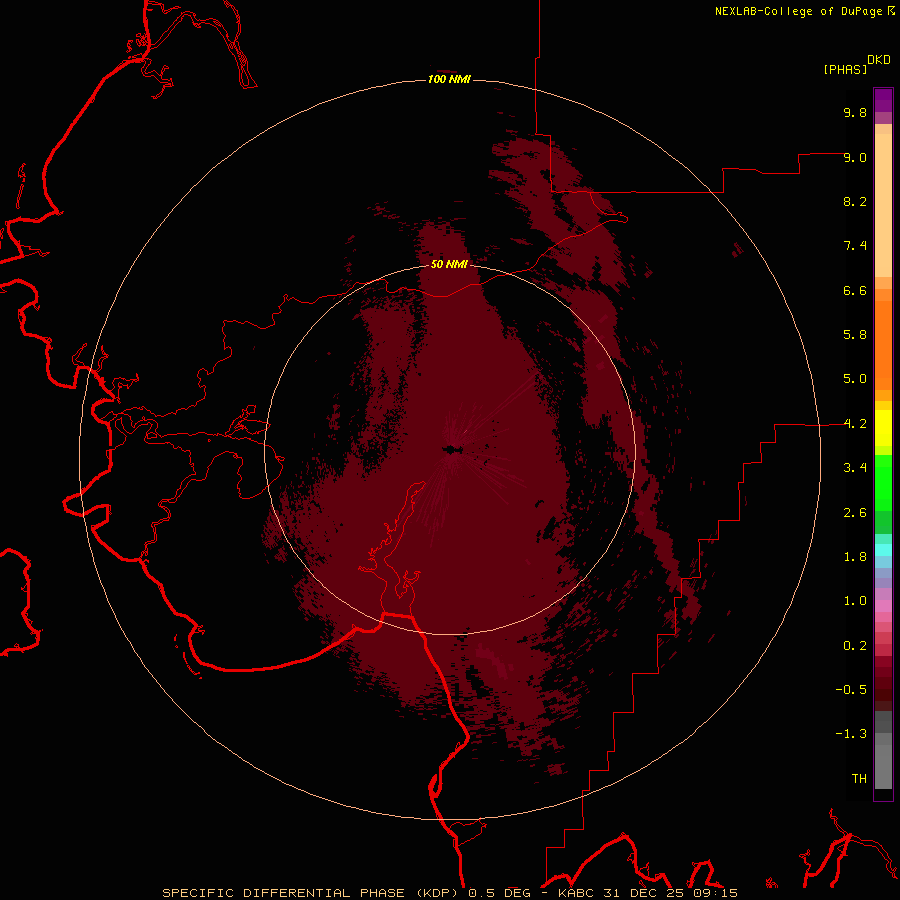The image size is (900, 900).
Task: Select the 0.2 scale label
Action: 855,646
